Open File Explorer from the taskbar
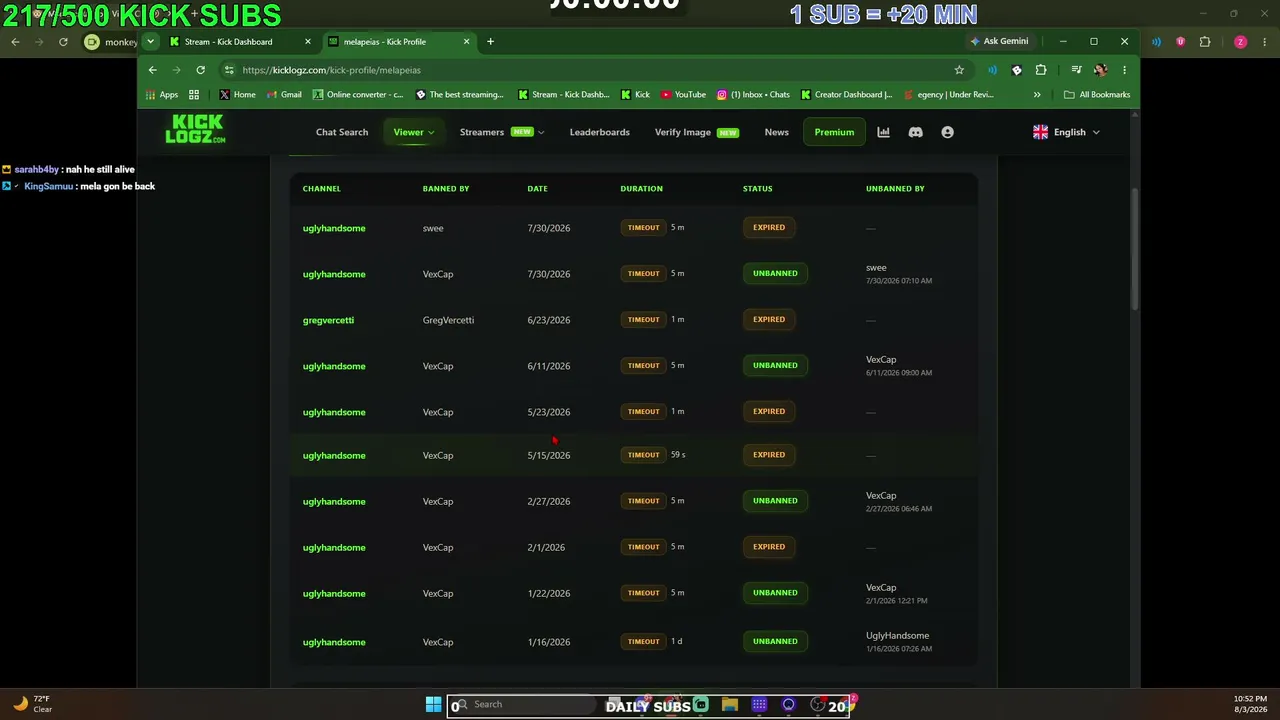This screenshot has height=720, width=1280. click(730, 705)
